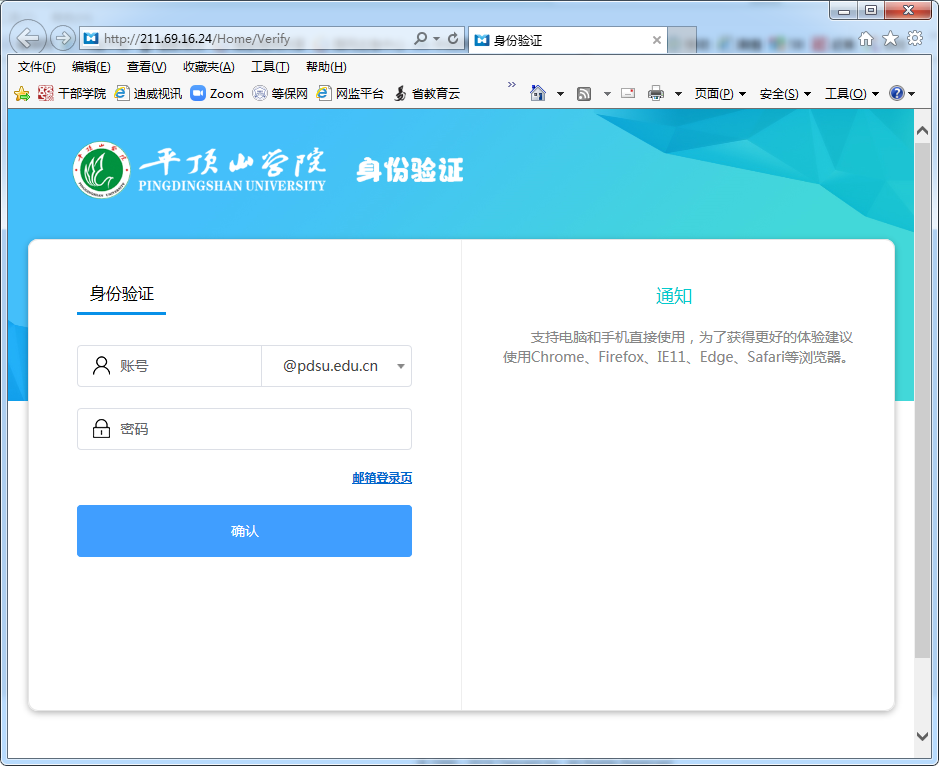Open the 工具(O) command menu
This screenshot has height=766, width=939.
coord(852,93)
